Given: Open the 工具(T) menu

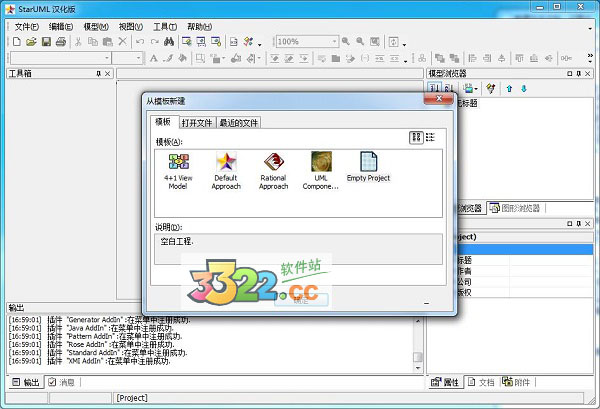Looking at the screenshot, I should (x=165, y=27).
